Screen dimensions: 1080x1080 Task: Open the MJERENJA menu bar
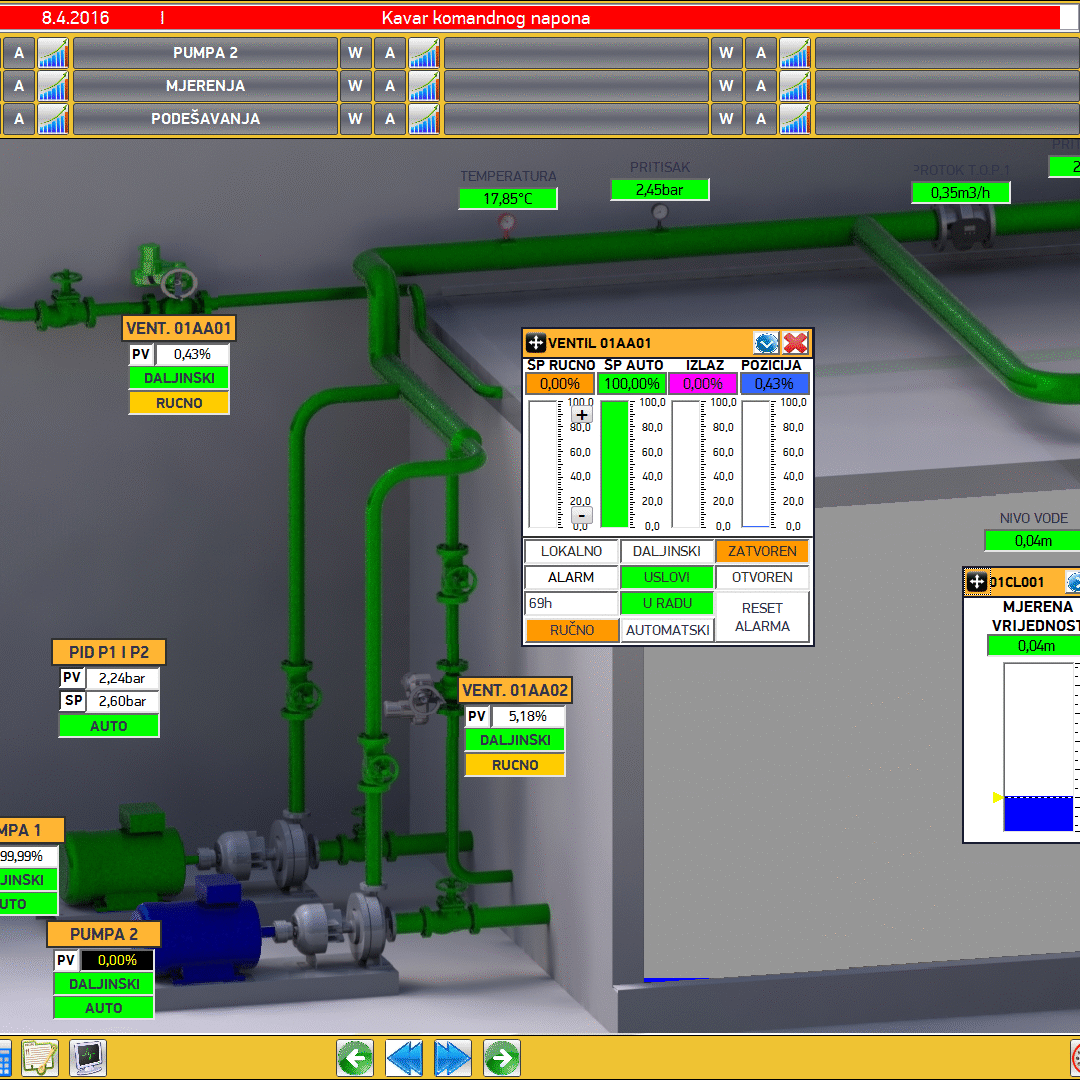click(205, 86)
